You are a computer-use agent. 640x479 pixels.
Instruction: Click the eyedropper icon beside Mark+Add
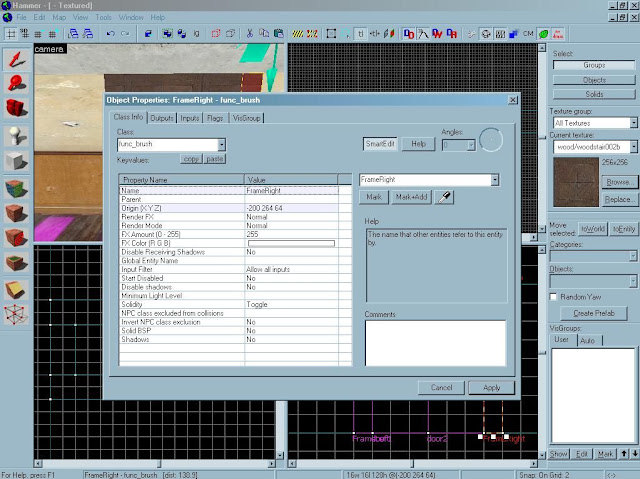(x=445, y=198)
